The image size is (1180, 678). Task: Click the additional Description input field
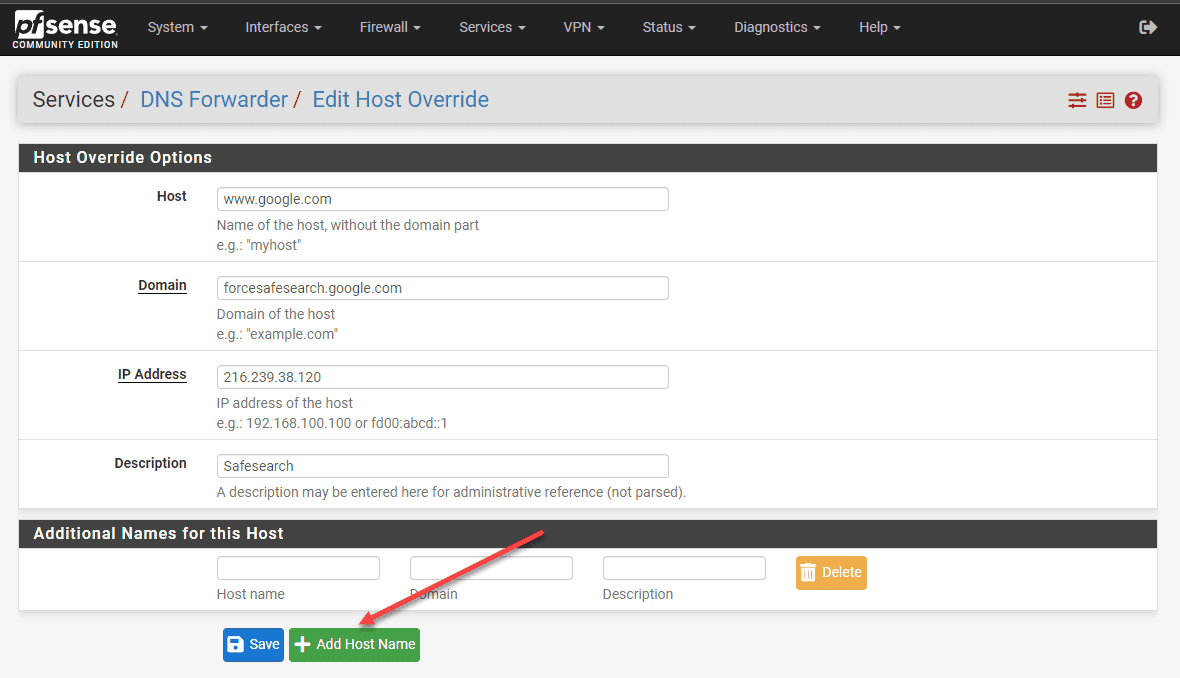(684, 567)
